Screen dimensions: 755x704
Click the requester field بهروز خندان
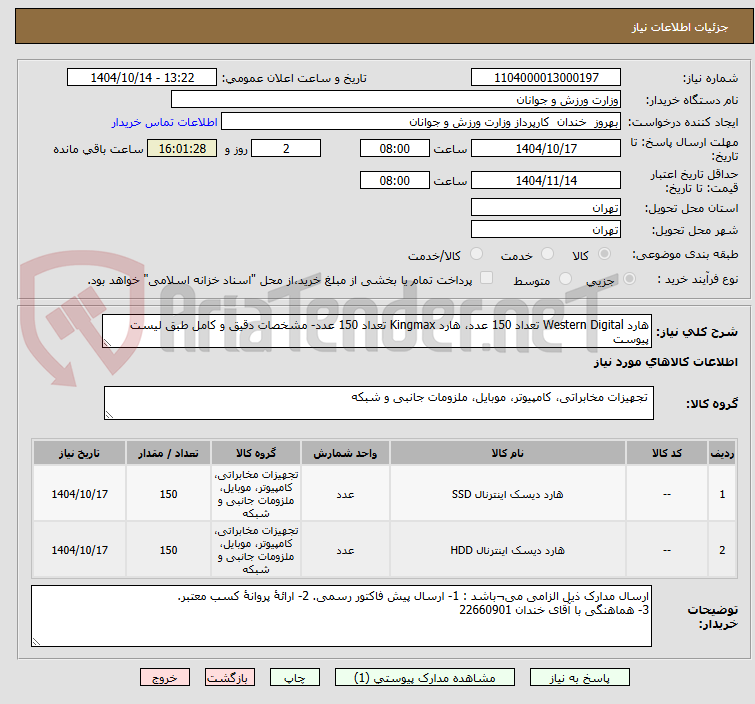point(420,122)
